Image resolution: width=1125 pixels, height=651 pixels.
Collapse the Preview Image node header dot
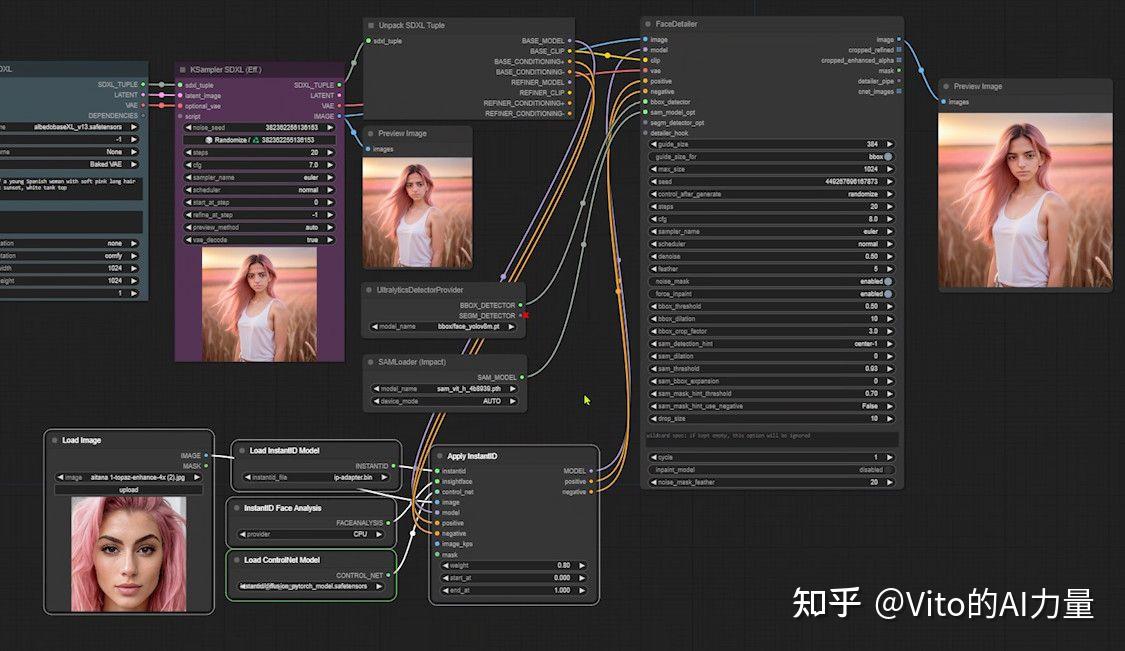(x=369, y=133)
